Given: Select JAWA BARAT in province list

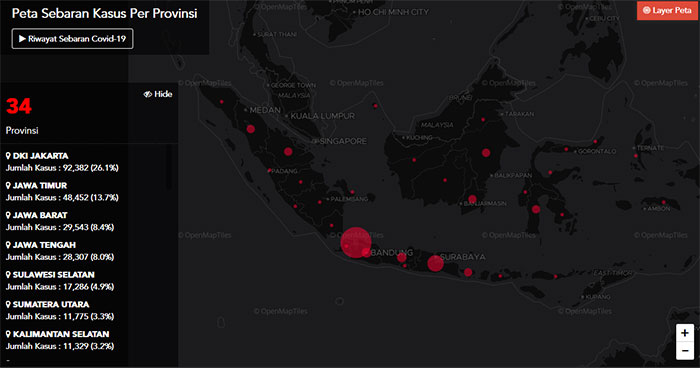Looking at the screenshot, I should pyautogui.click(x=40, y=215).
